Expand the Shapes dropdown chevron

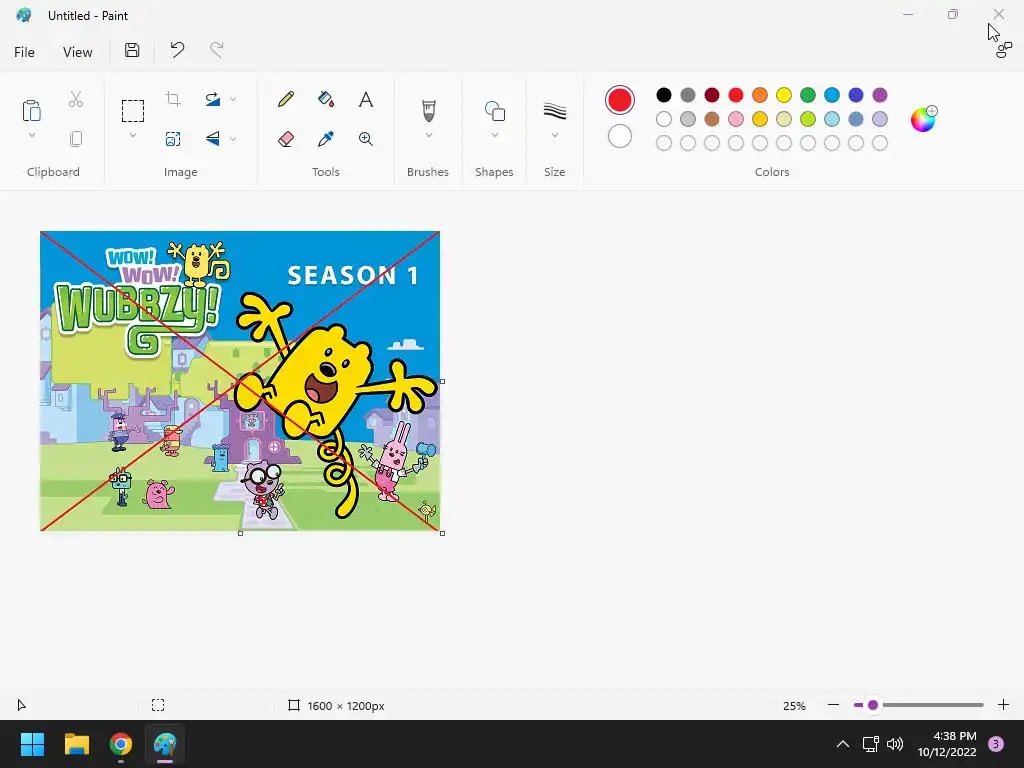[495, 135]
